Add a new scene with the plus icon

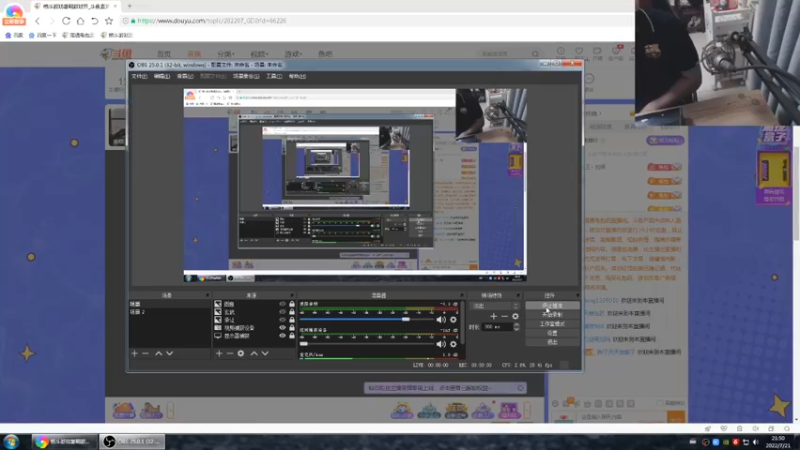pyautogui.click(x=135, y=353)
